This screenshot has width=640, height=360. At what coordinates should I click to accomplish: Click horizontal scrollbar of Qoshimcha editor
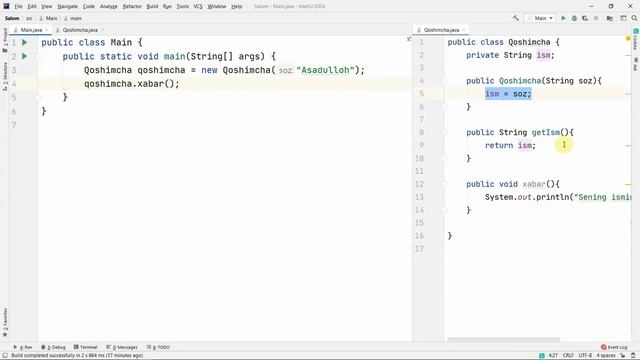tap(503, 339)
